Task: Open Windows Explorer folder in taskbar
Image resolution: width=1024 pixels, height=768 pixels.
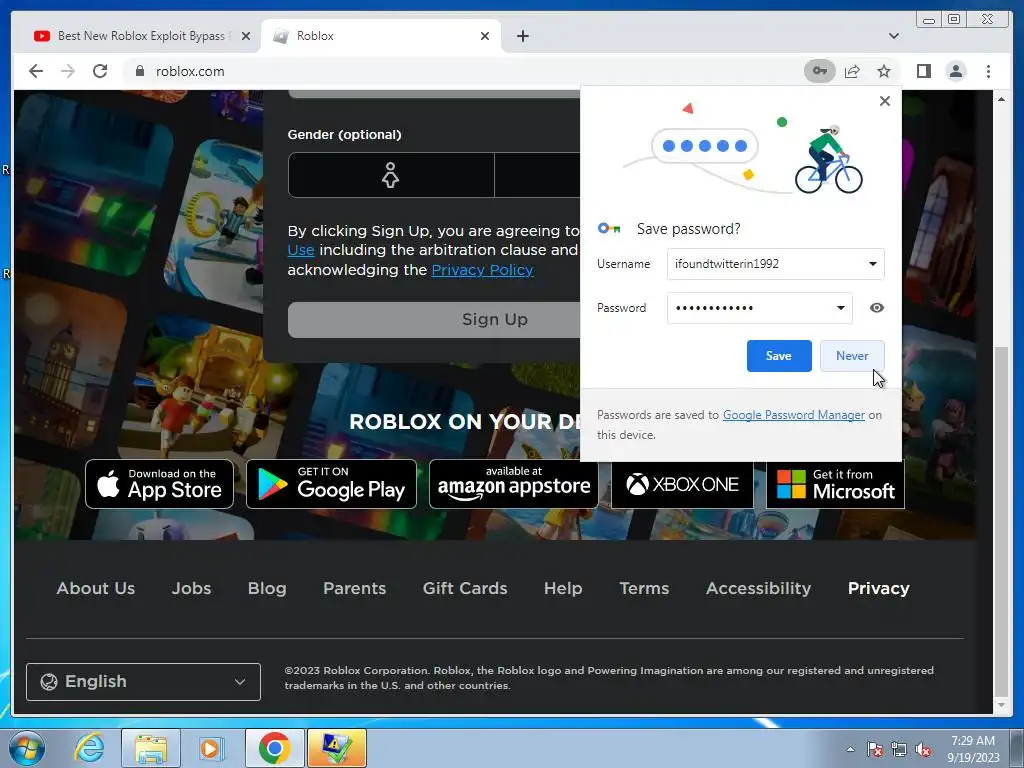Action: (x=151, y=748)
